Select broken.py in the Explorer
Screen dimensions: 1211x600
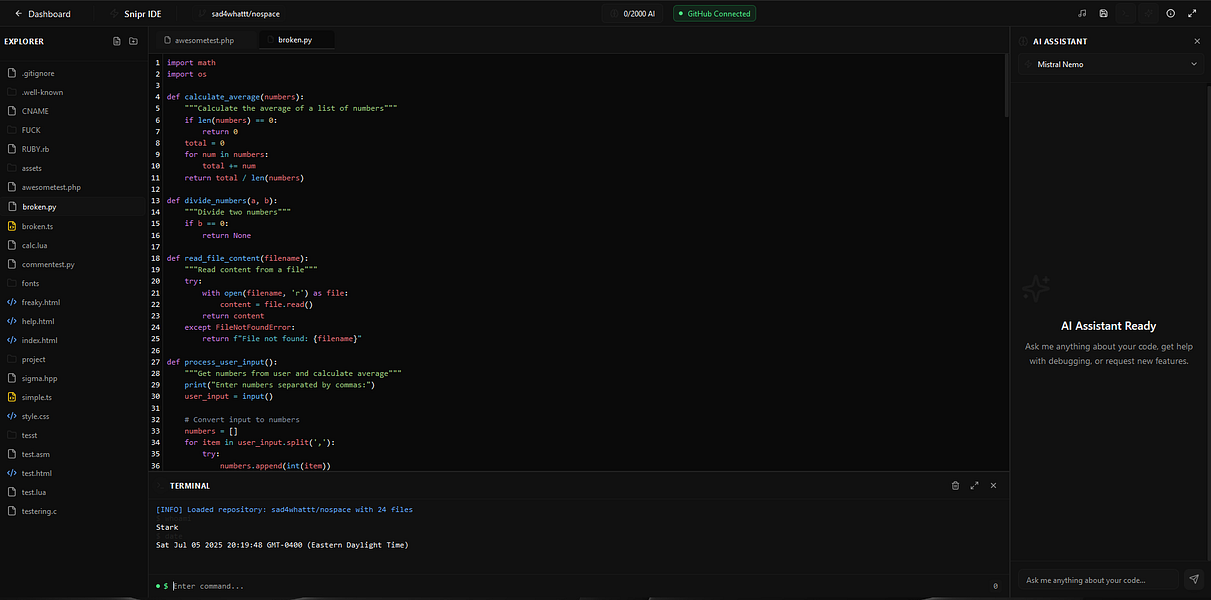(x=74, y=207)
